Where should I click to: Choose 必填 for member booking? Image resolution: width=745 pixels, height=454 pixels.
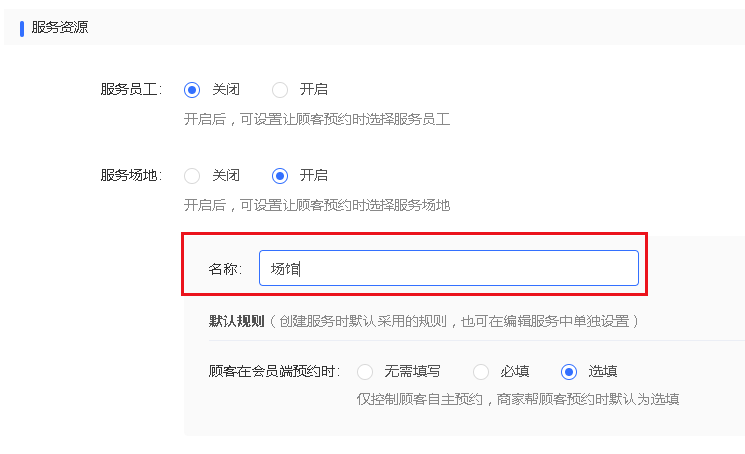481,371
